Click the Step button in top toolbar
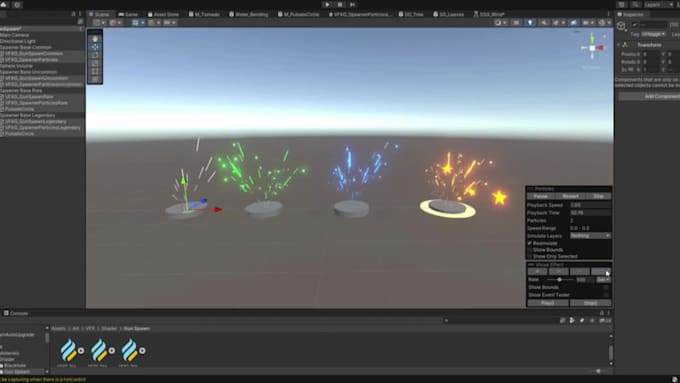The image size is (680, 383). [x=353, y=4]
